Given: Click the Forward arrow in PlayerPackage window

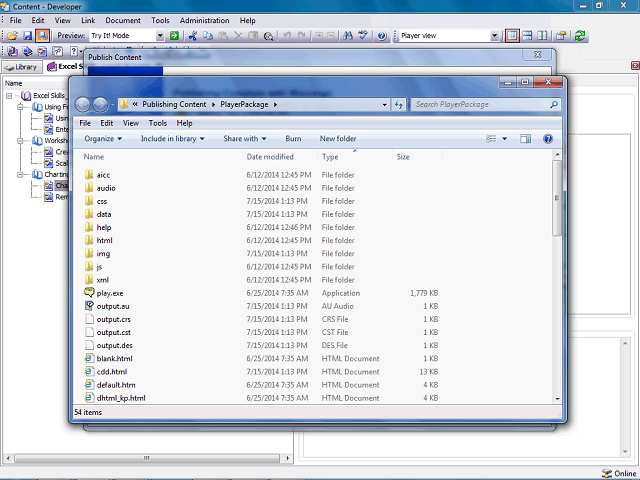Looking at the screenshot, I should [100, 105].
